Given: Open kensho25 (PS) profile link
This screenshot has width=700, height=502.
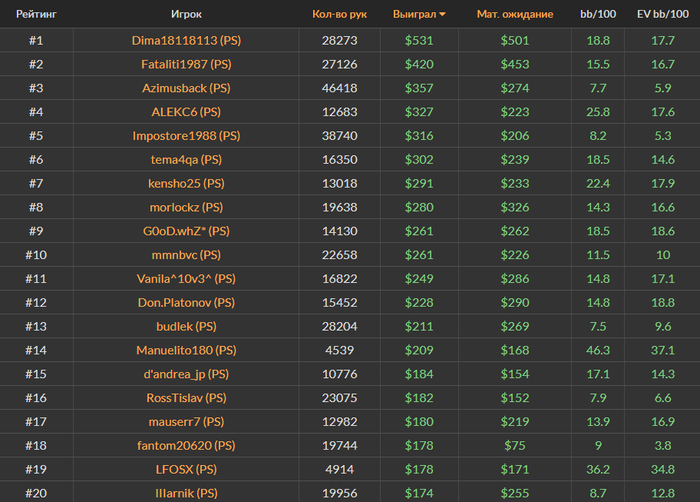Looking at the screenshot, I should coord(185,183).
